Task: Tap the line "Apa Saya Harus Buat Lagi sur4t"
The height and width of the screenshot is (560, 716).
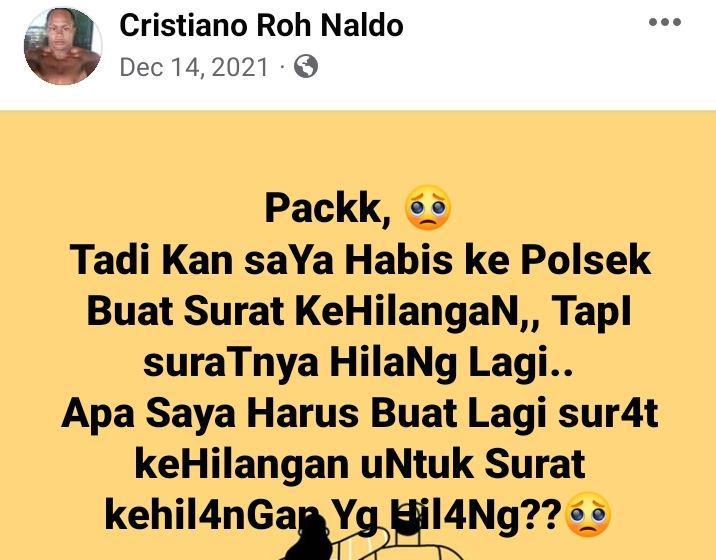Action: 360,413
